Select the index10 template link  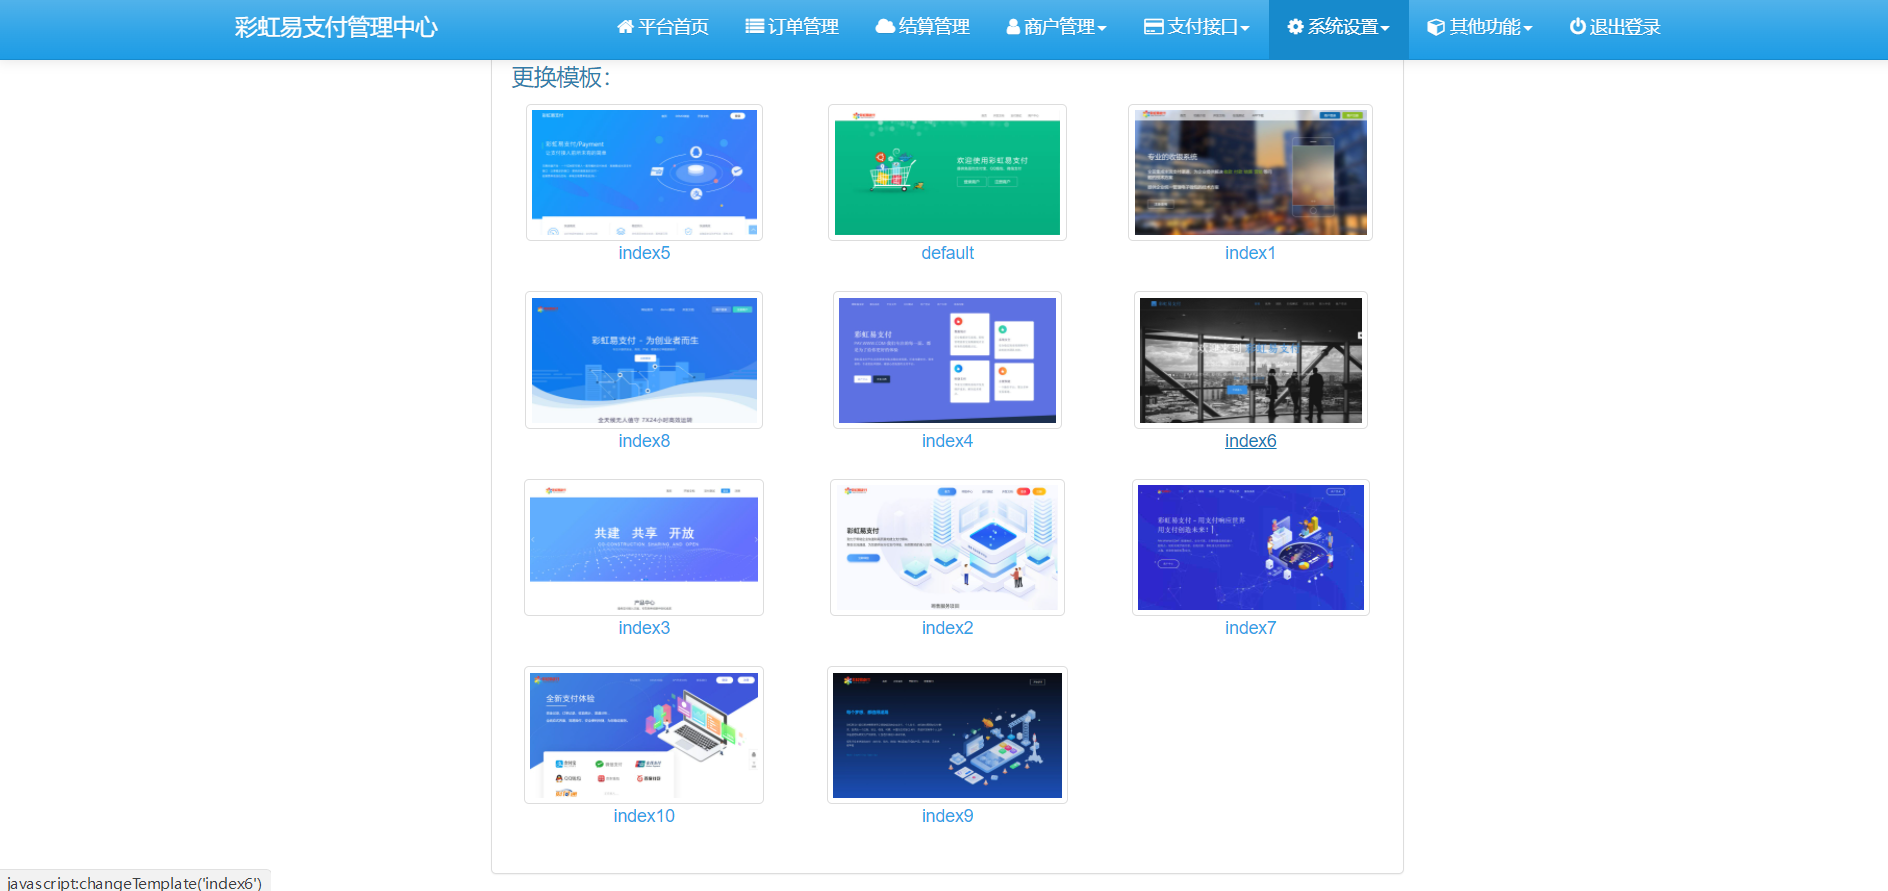point(644,816)
